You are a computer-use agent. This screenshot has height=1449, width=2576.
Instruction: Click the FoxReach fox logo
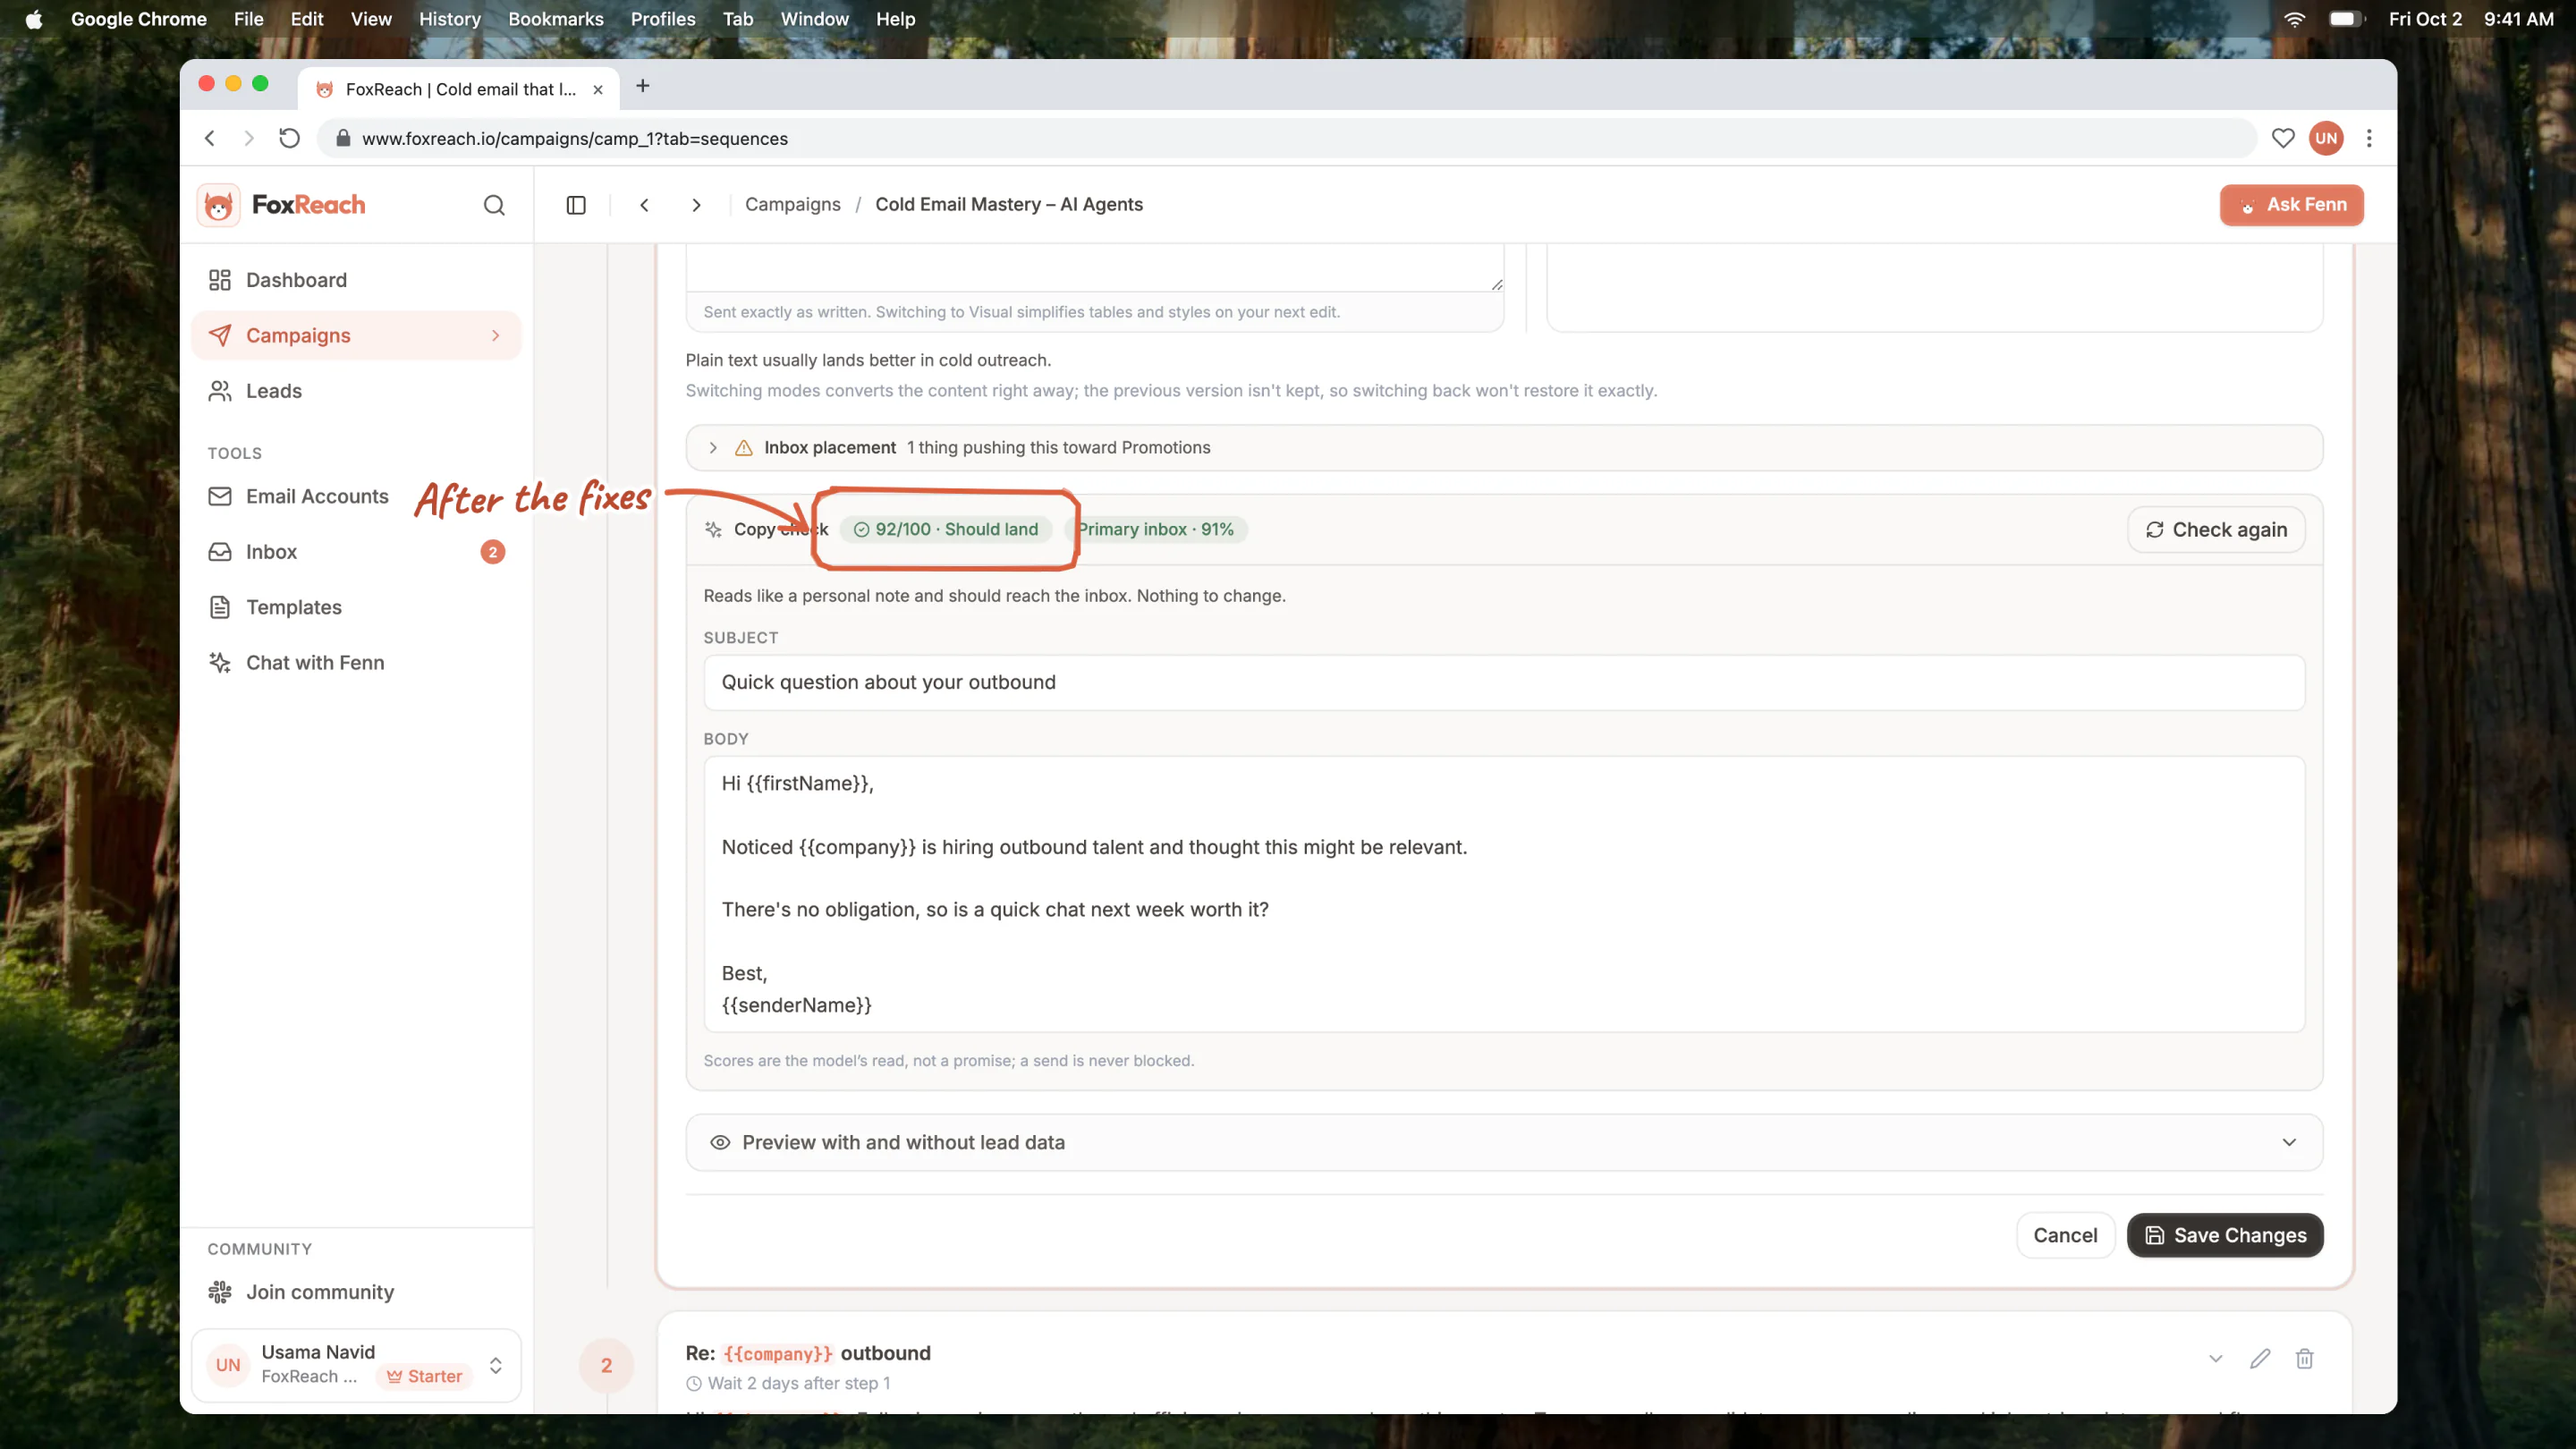[218, 205]
